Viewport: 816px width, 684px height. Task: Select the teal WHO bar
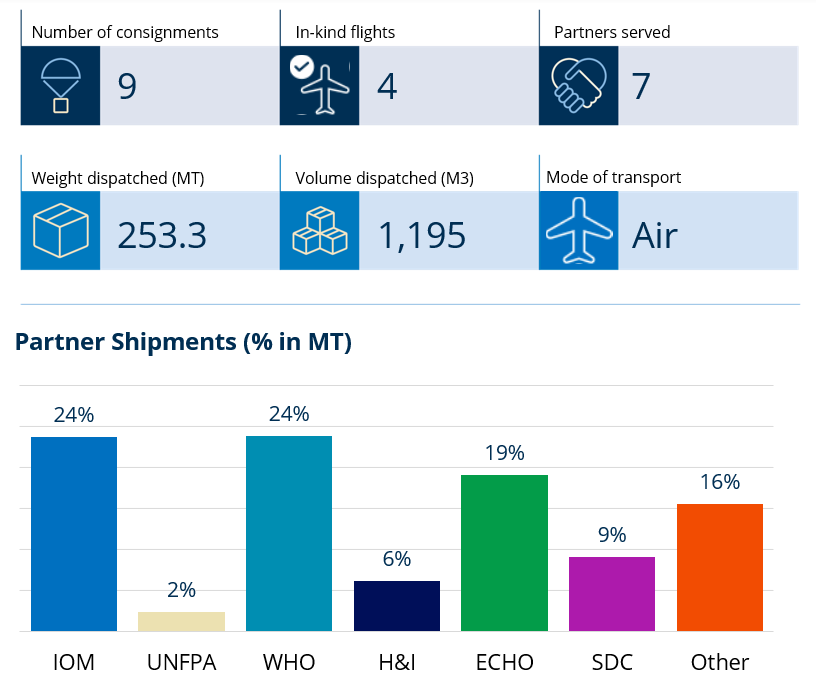coord(289,534)
